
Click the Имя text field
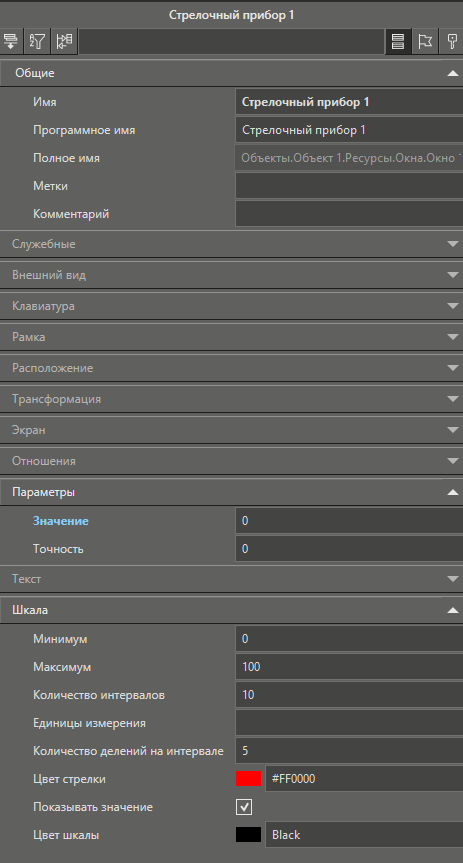(x=350, y=102)
